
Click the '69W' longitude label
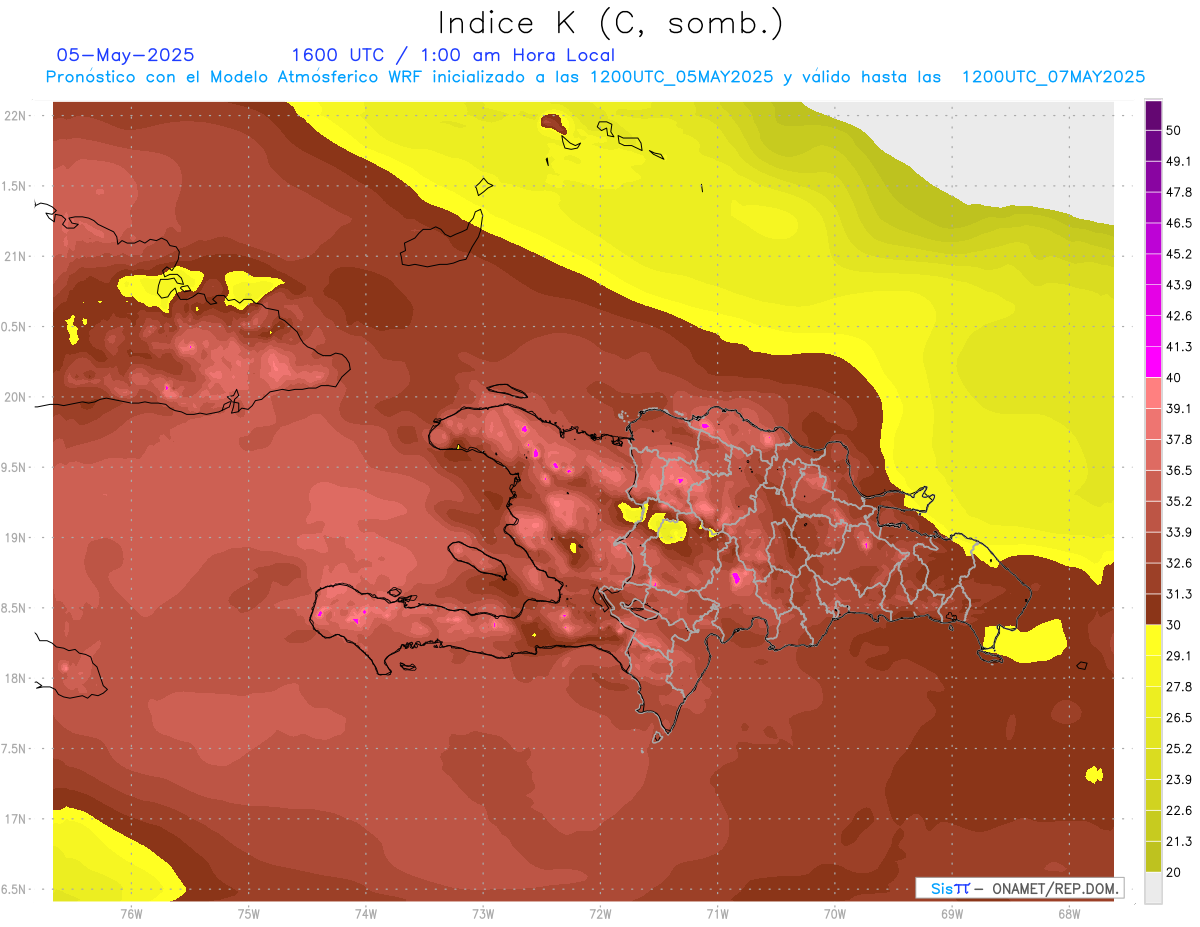click(952, 913)
